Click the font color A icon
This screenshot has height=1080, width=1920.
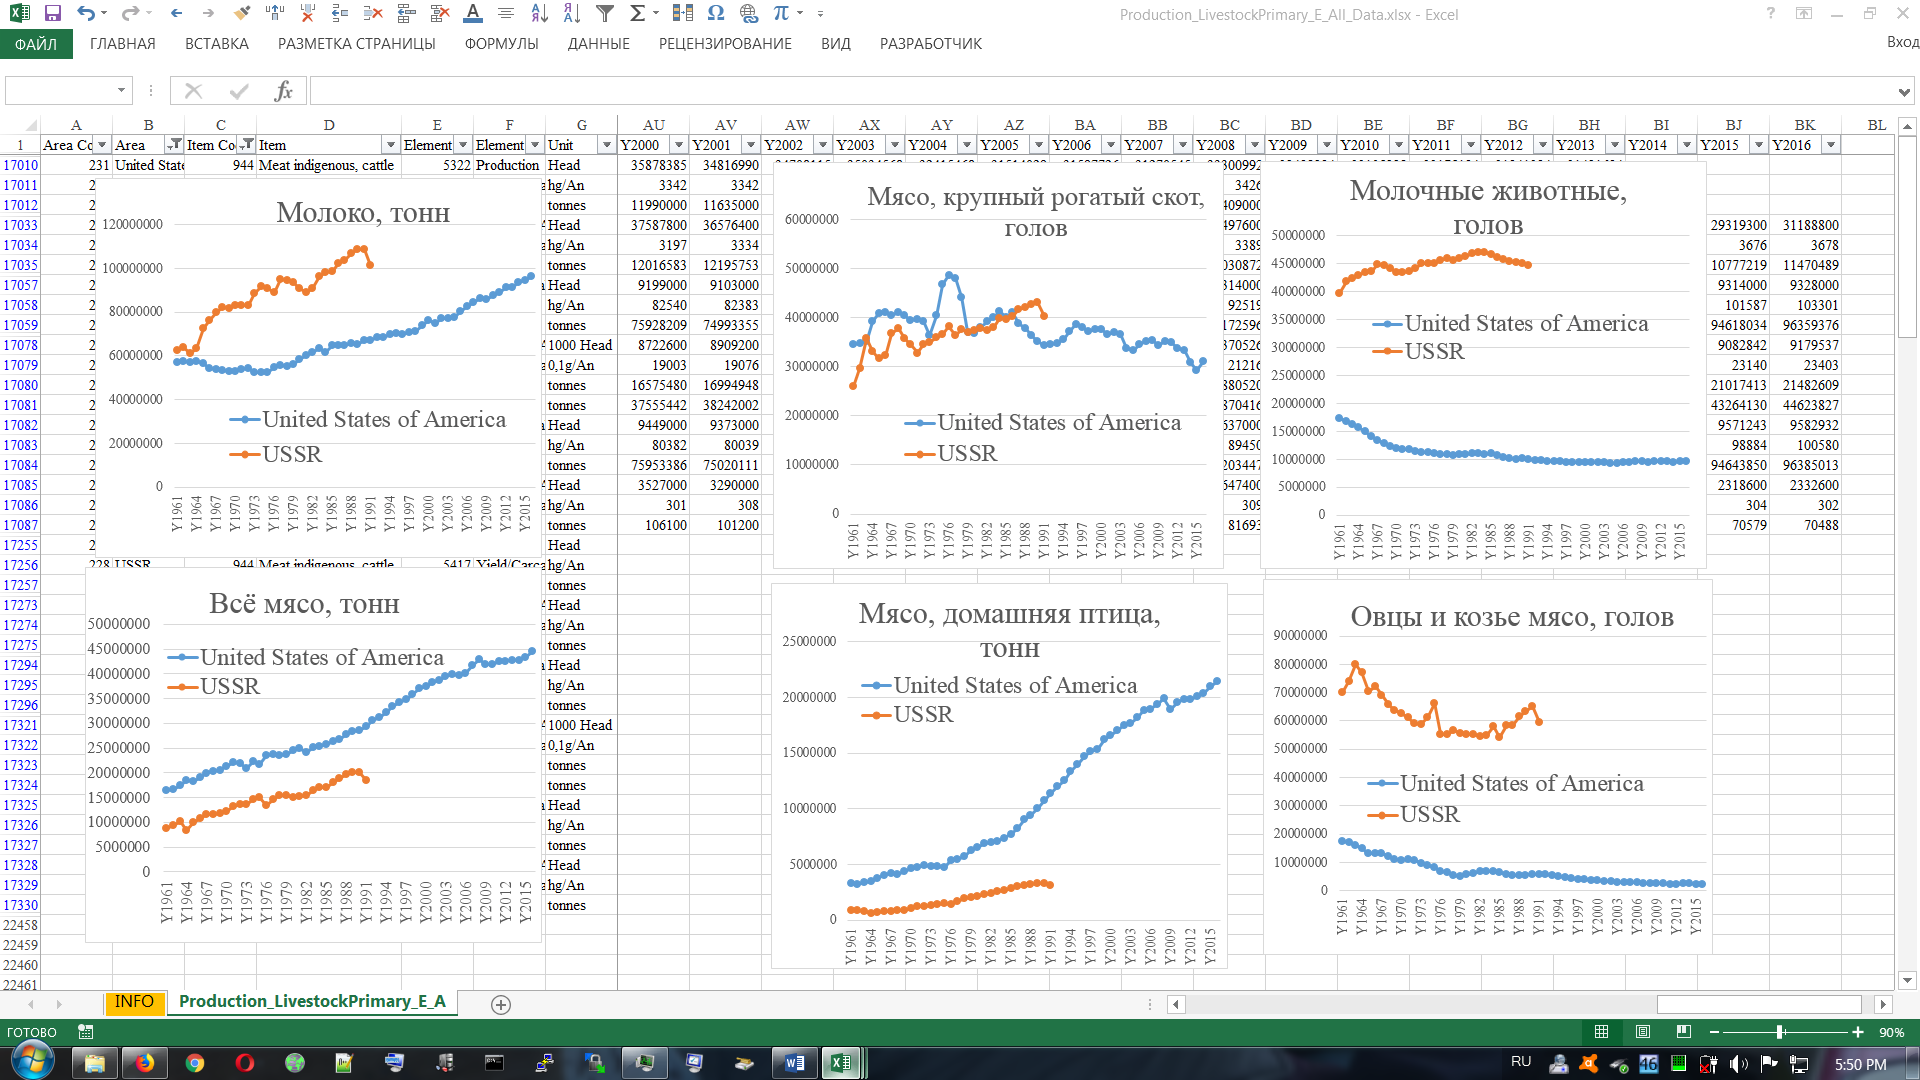473,14
